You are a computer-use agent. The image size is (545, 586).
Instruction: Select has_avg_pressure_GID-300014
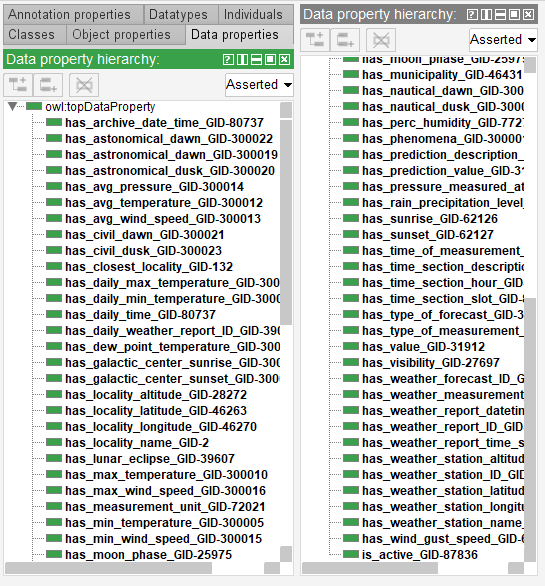[x=154, y=186]
